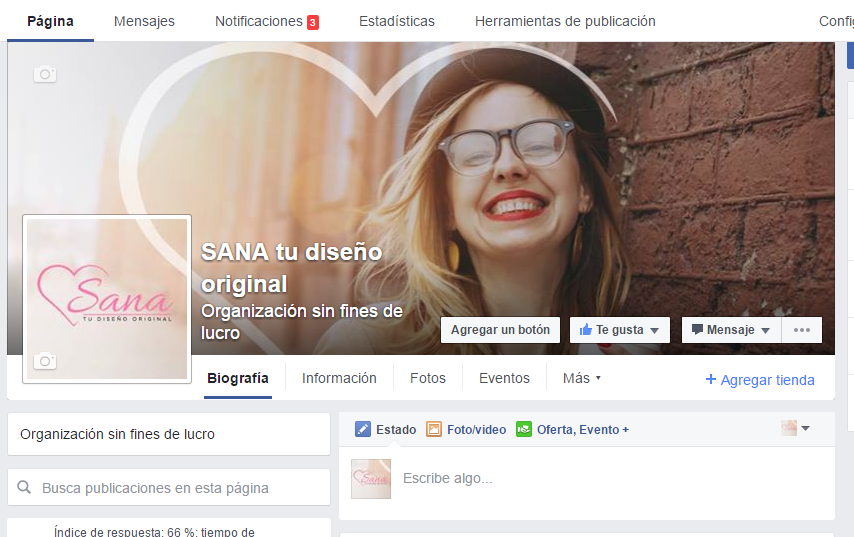Click the SANA tu diseño original title
The height and width of the screenshot is (537, 854).
point(292,267)
